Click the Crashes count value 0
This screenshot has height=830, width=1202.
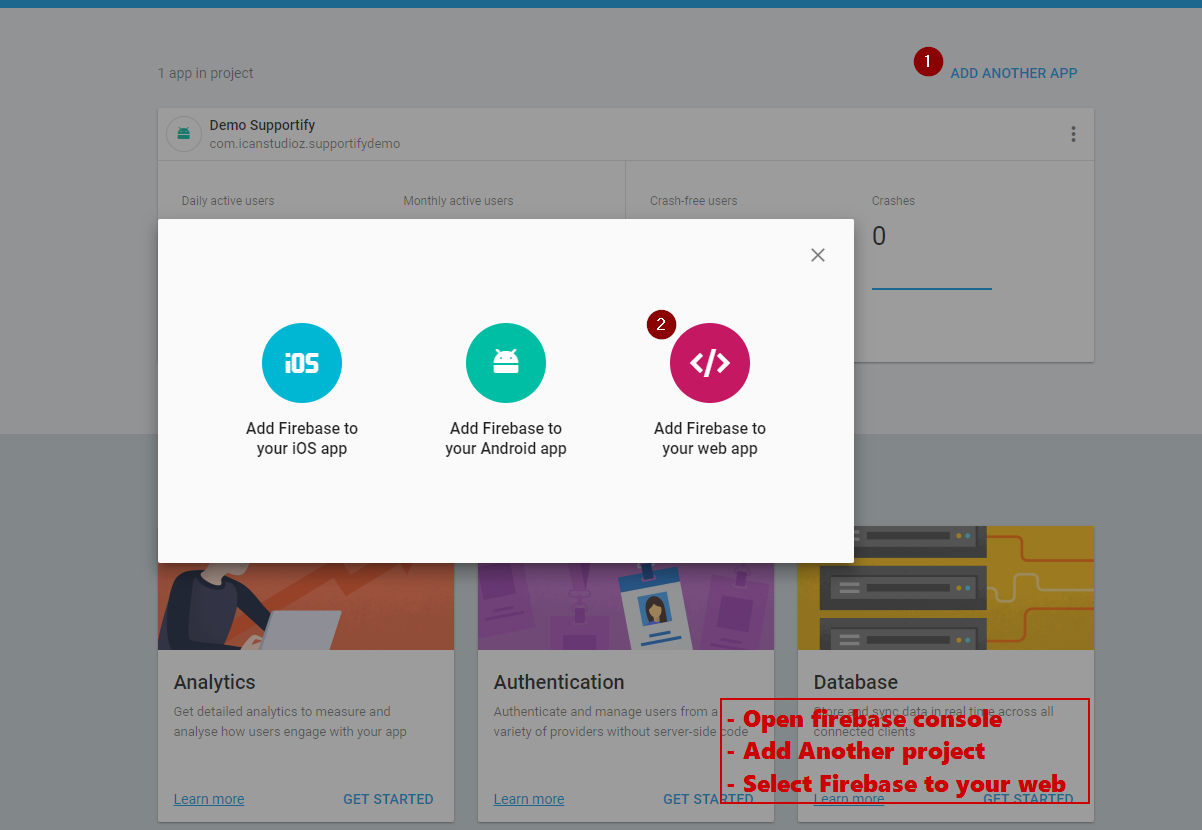(x=879, y=236)
